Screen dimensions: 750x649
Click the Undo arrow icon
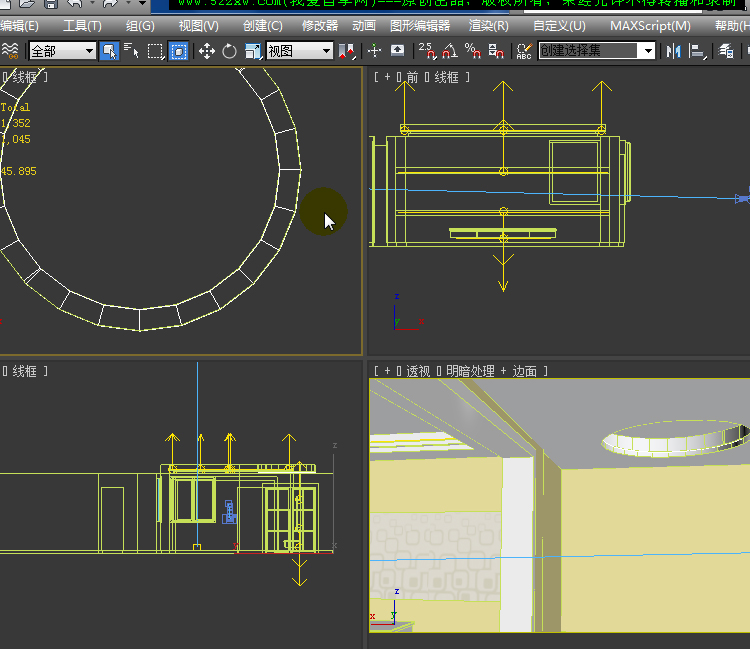75,4
